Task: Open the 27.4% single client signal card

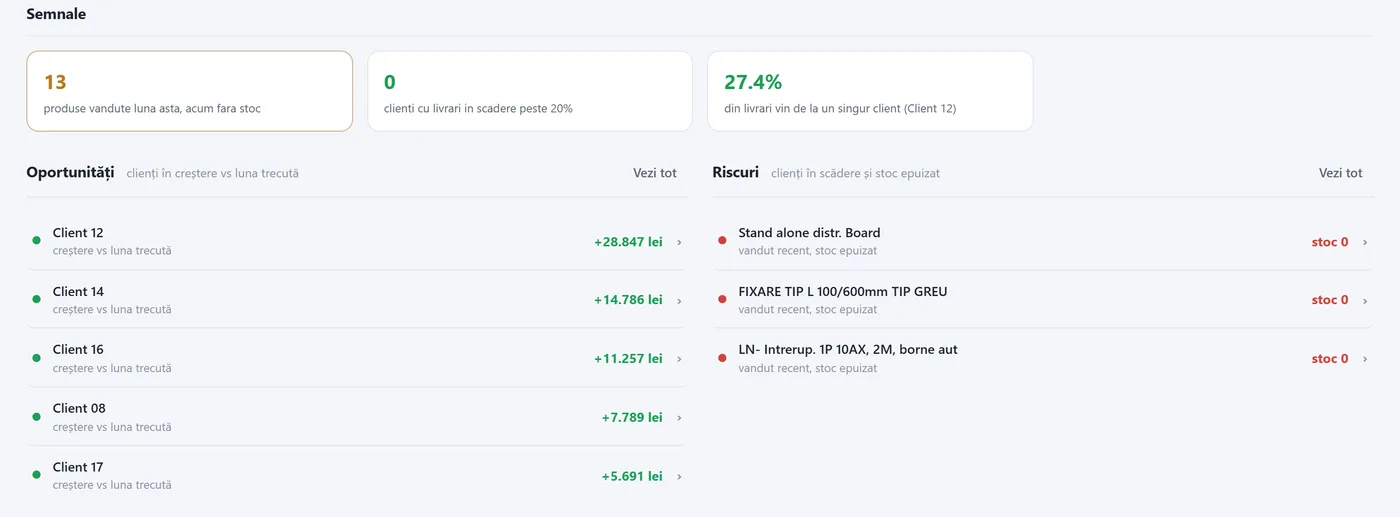Action: 870,91
